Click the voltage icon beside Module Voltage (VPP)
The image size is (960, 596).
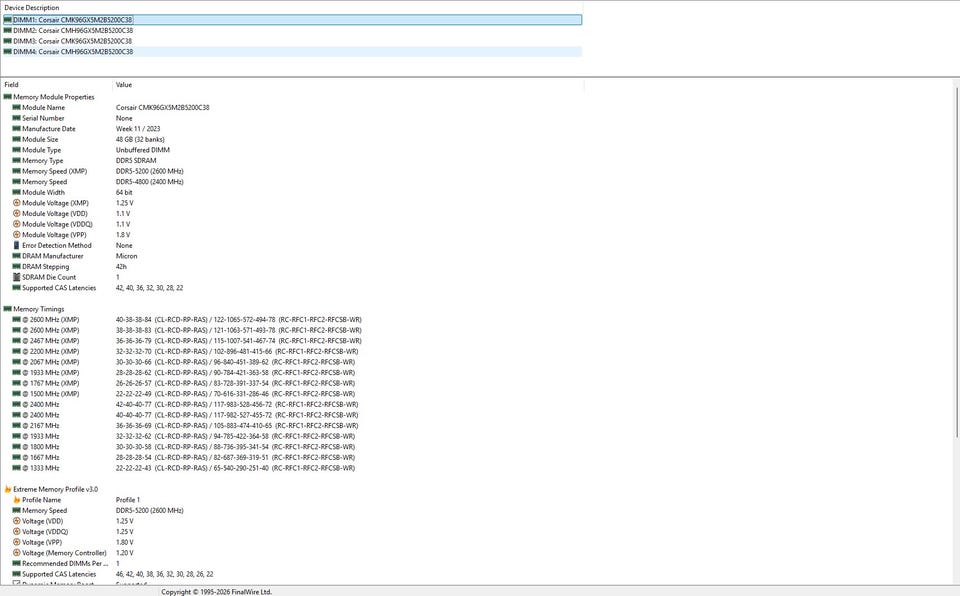click(x=17, y=235)
